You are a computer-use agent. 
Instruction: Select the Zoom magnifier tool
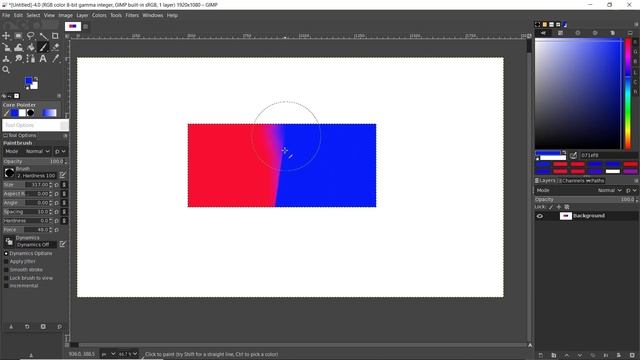pos(6,70)
